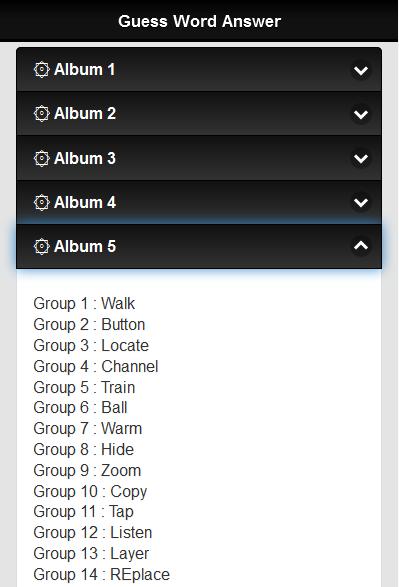Click the Group 9 : Zoom line

coord(87,471)
